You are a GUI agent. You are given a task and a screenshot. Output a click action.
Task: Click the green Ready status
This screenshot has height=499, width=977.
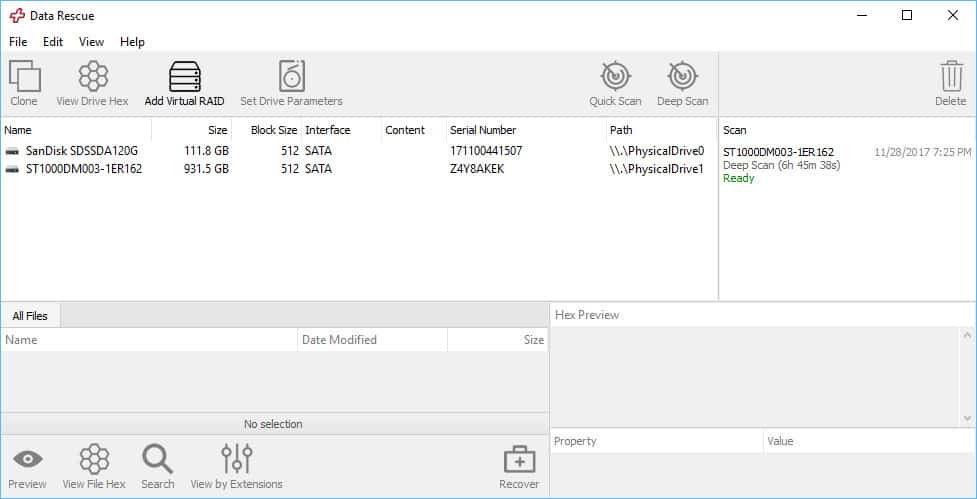pos(738,178)
